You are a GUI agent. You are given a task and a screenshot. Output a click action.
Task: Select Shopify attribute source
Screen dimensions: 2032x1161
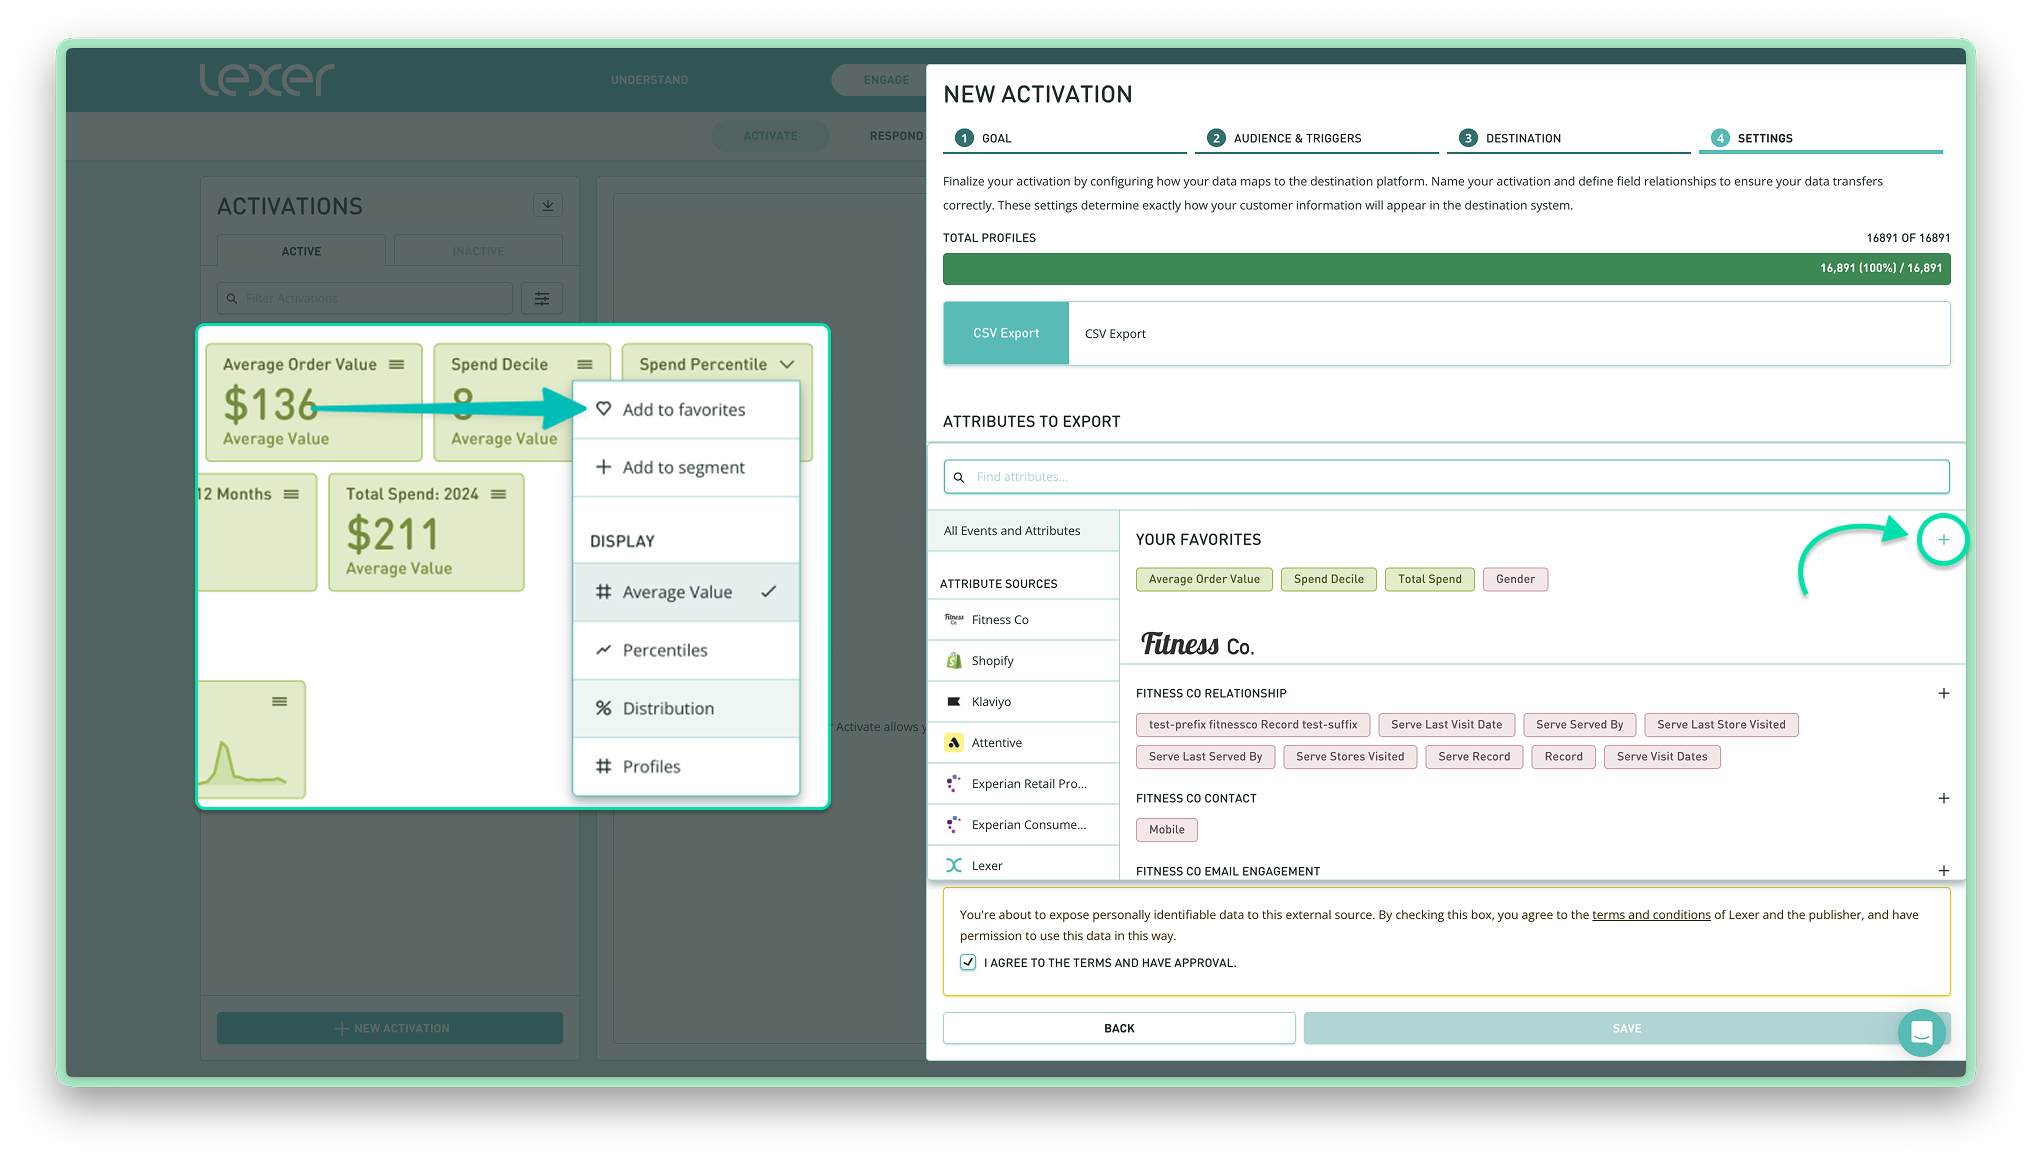(992, 661)
